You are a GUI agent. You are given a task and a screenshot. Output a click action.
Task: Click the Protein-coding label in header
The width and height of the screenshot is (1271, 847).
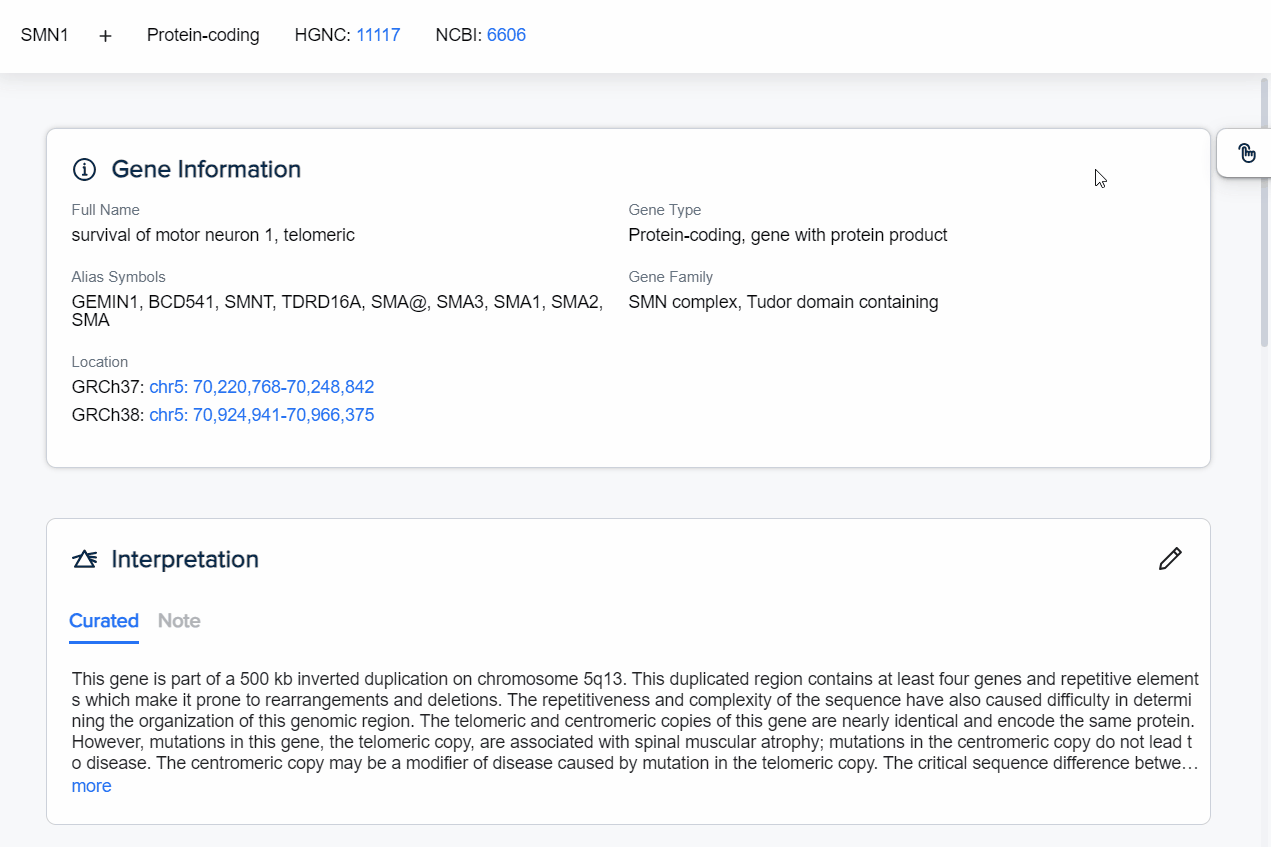coord(203,35)
